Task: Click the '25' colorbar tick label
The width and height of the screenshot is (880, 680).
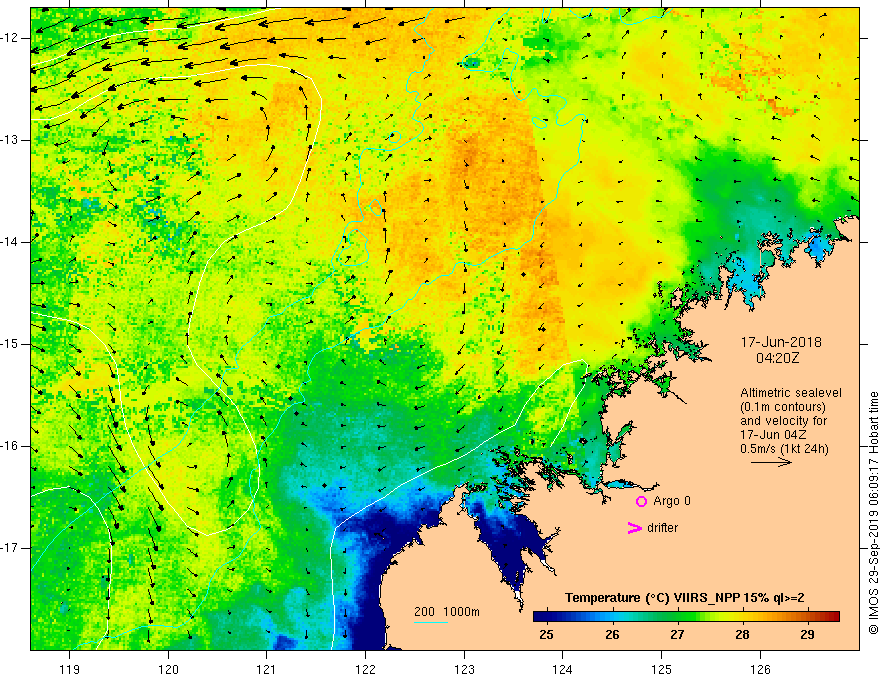Action: (x=546, y=635)
